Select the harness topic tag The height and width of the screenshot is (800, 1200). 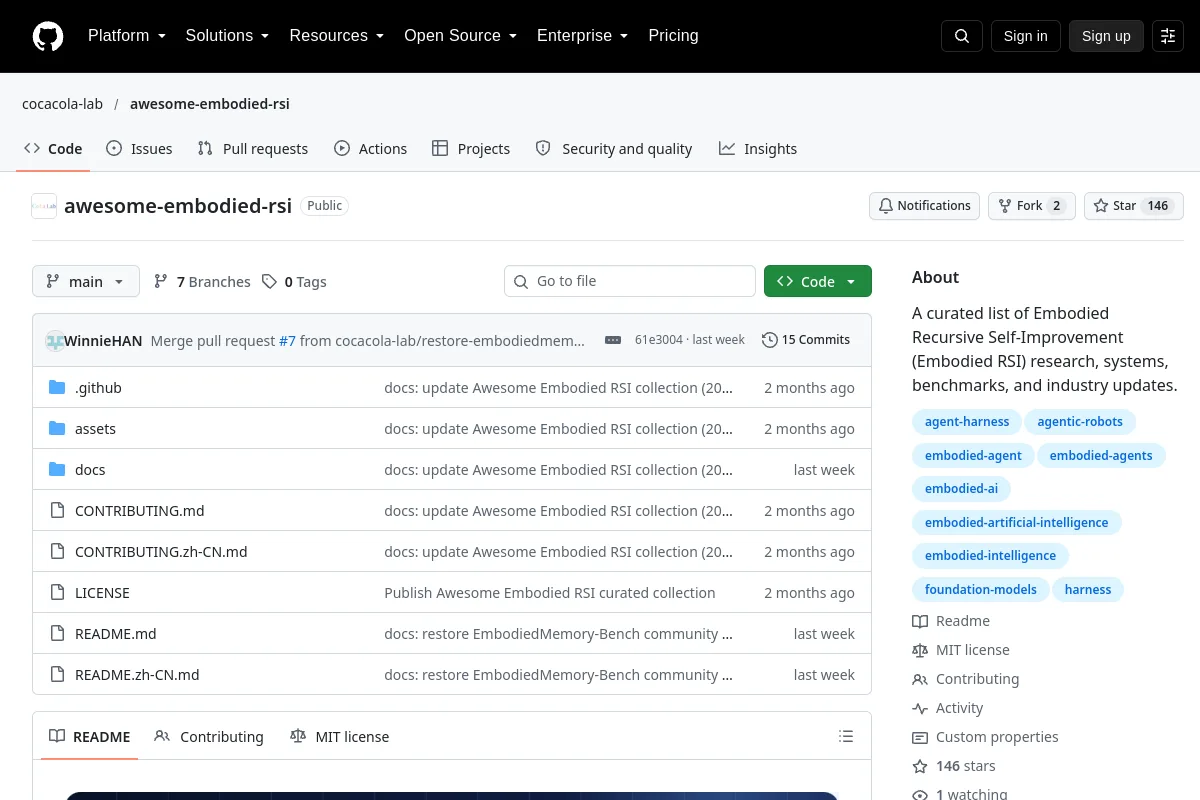(x=1088, y=590)
